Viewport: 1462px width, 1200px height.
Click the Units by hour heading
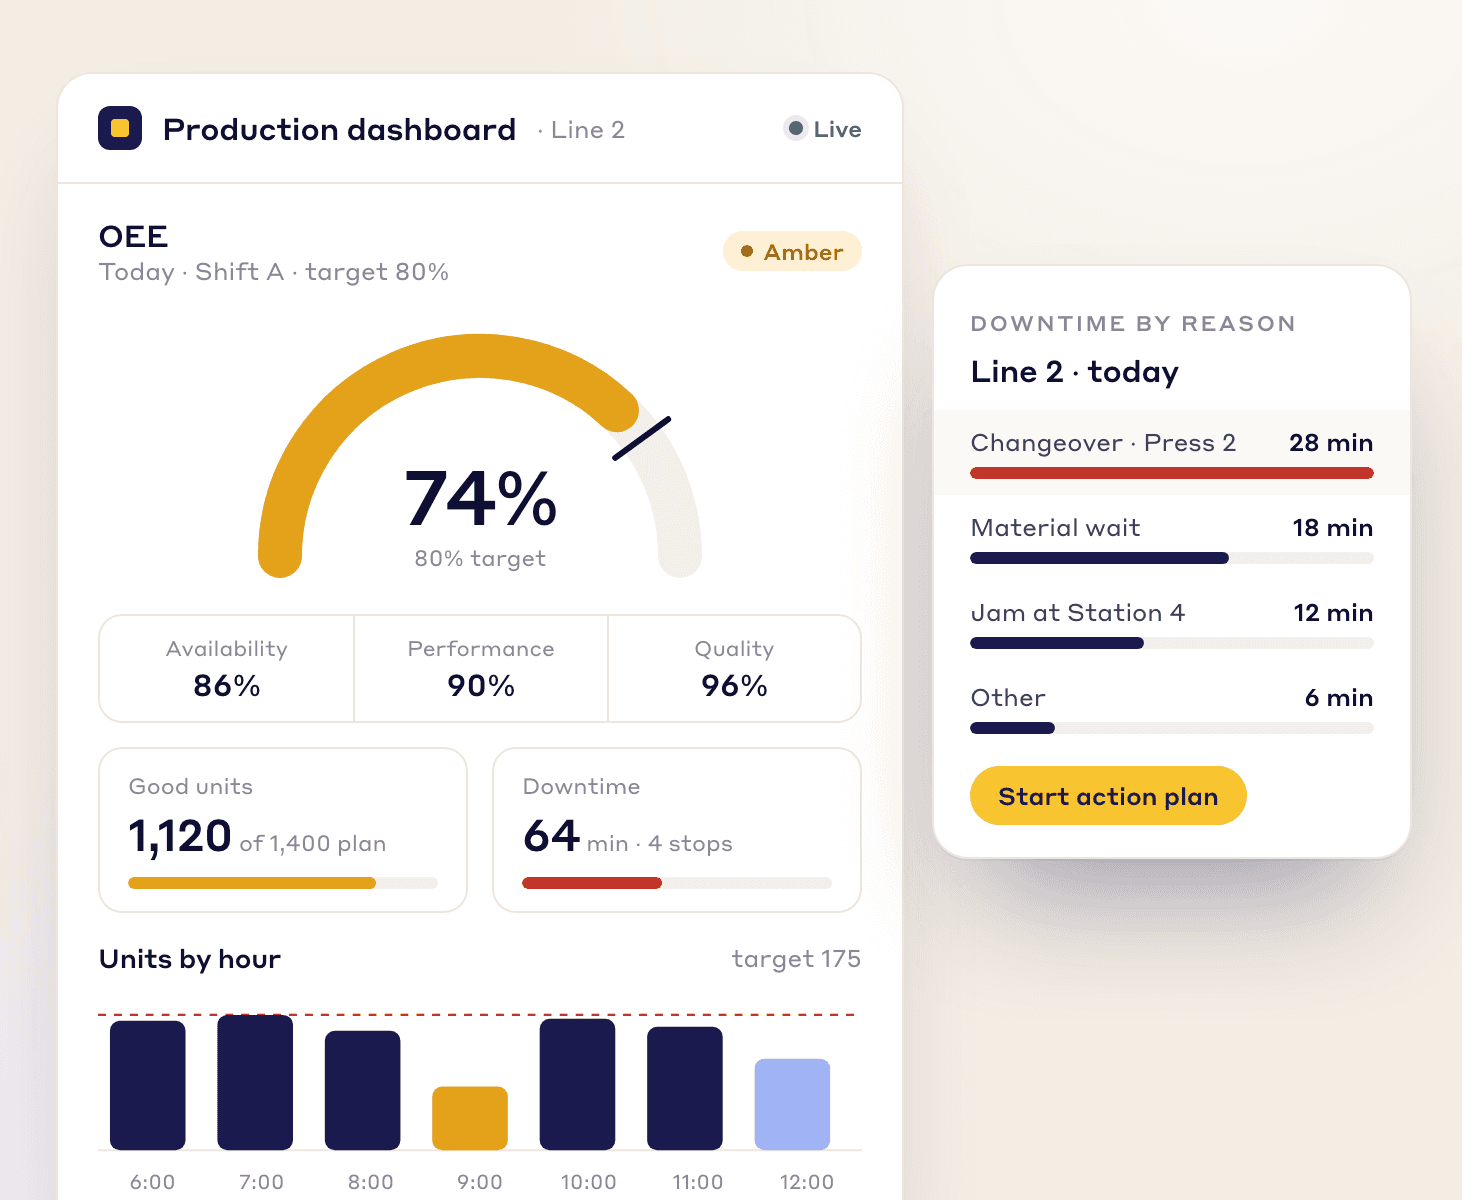[x=190, y=959]
